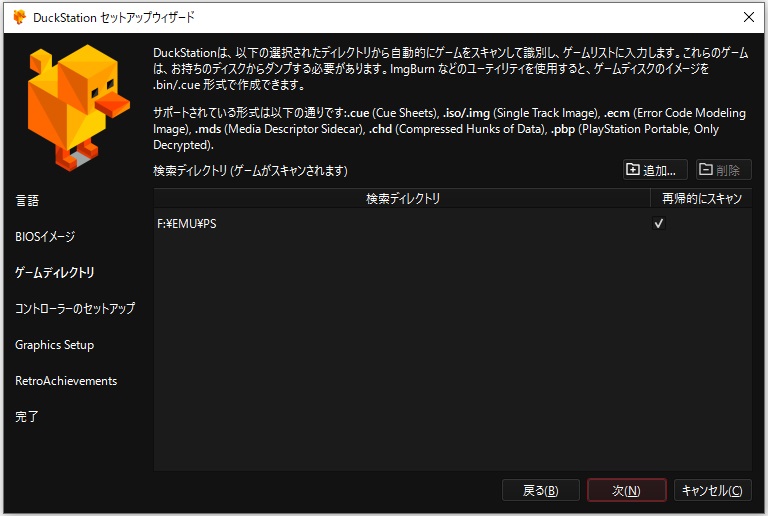This screenshot has height=516, width=768.
Task: Click the 戻る(B) back button
Action: tap(541, 490)
